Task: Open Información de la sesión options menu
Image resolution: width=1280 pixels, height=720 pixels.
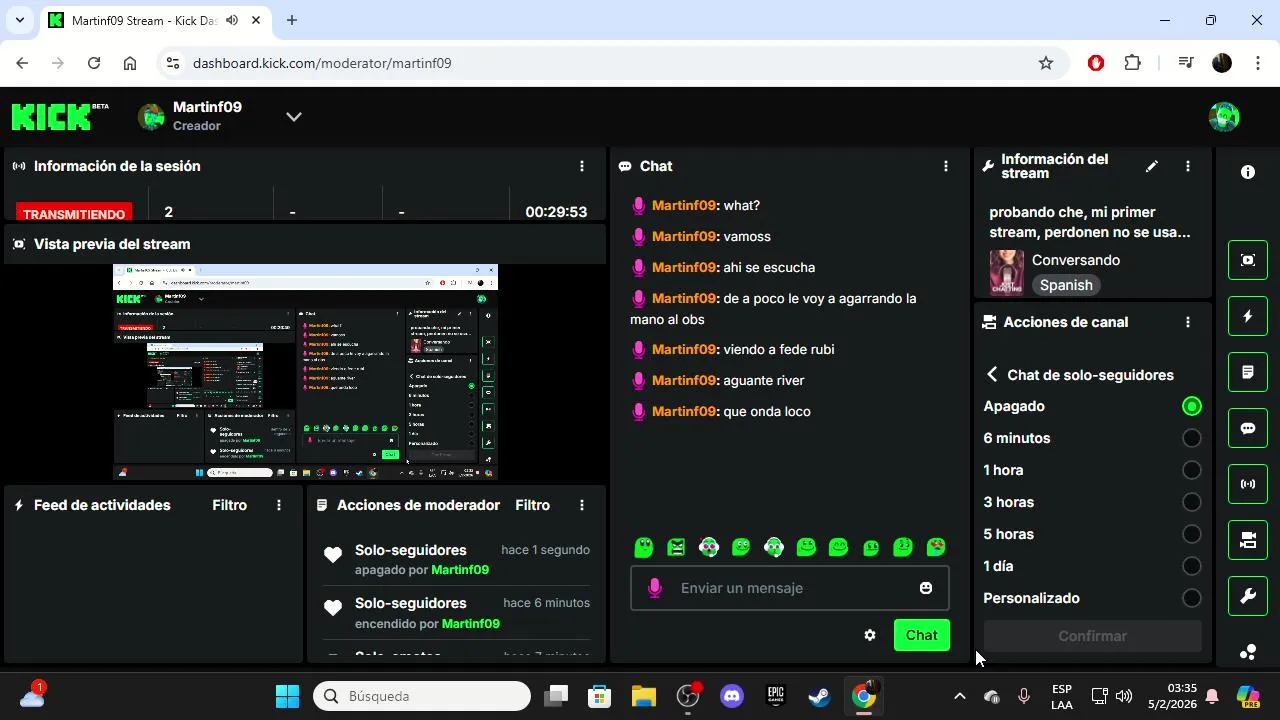Action: coord(582,166)
